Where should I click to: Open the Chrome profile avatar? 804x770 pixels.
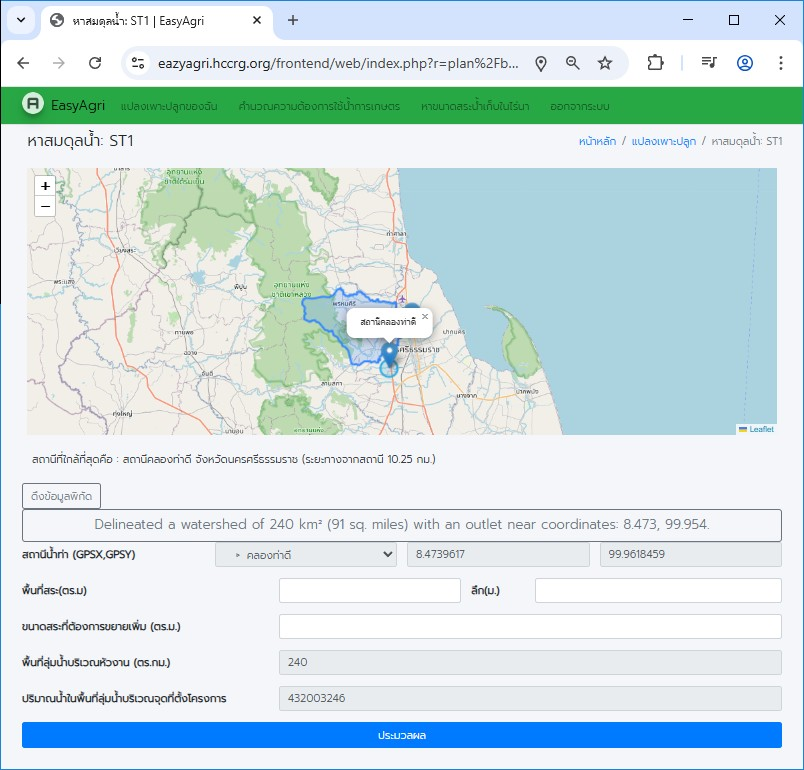point(745,63)
